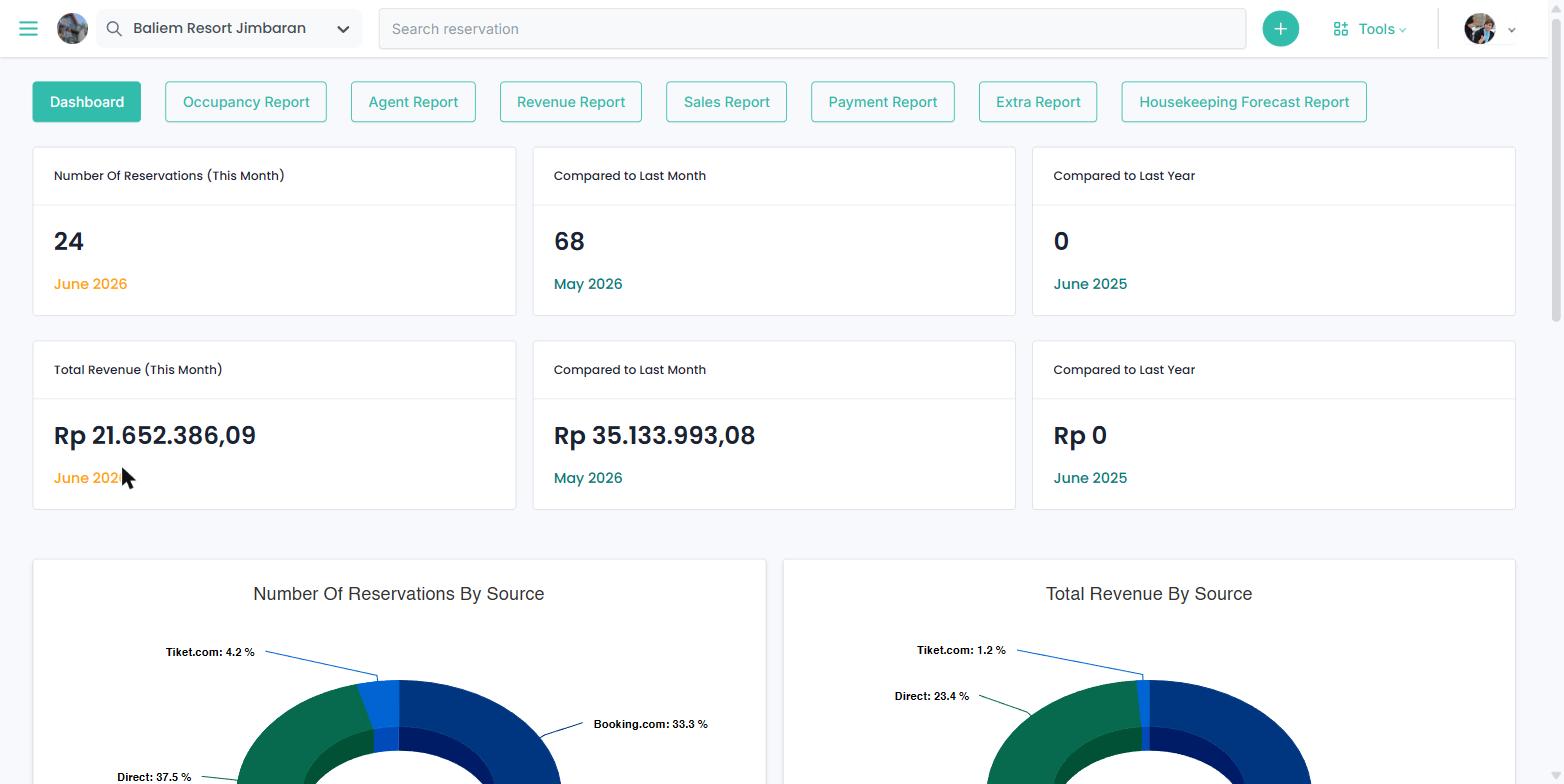This screenshot has height=784, width=1564.
Task: Click Total Revenue By Source title
Action: [x=1149, y=594]
